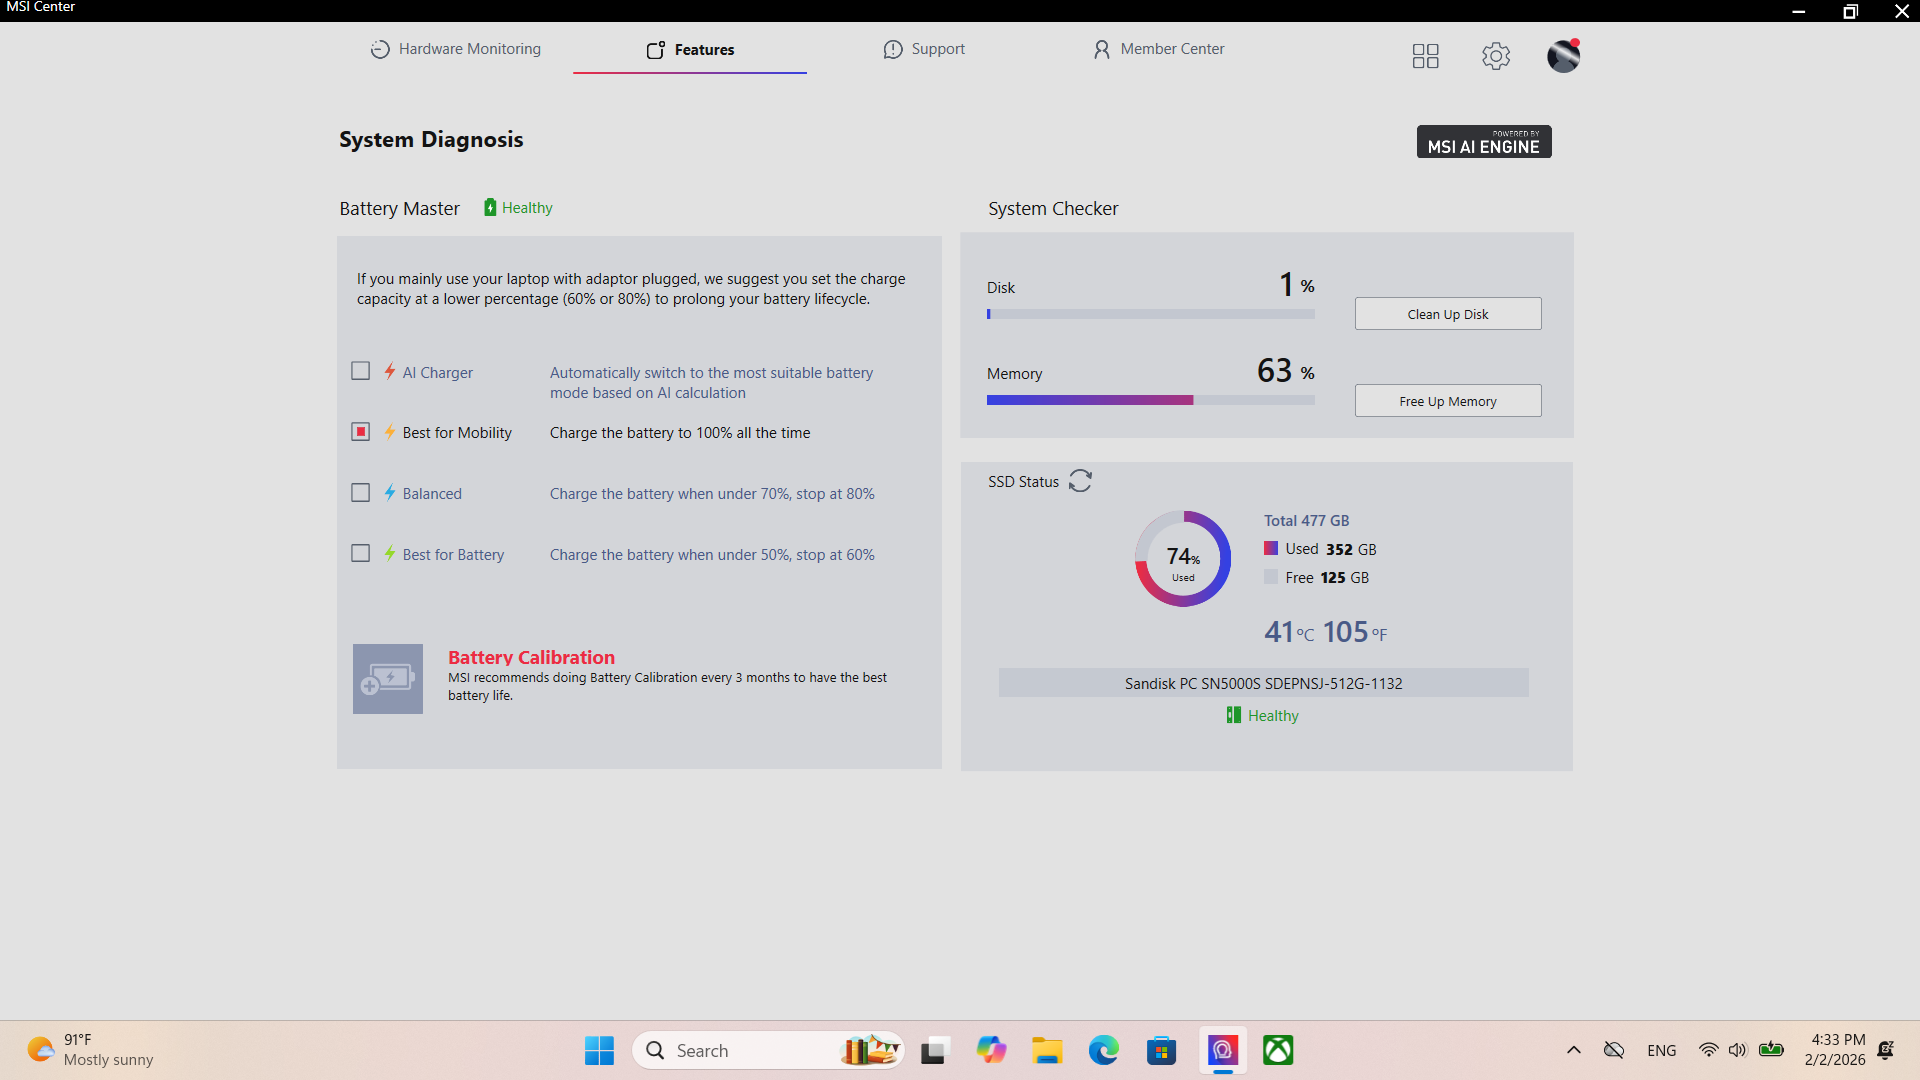Viewport: 1920px width, 1080px height.
Task: Click the Memory usage progress bar
Action: pyautogui.click(x=1150, y=400)
